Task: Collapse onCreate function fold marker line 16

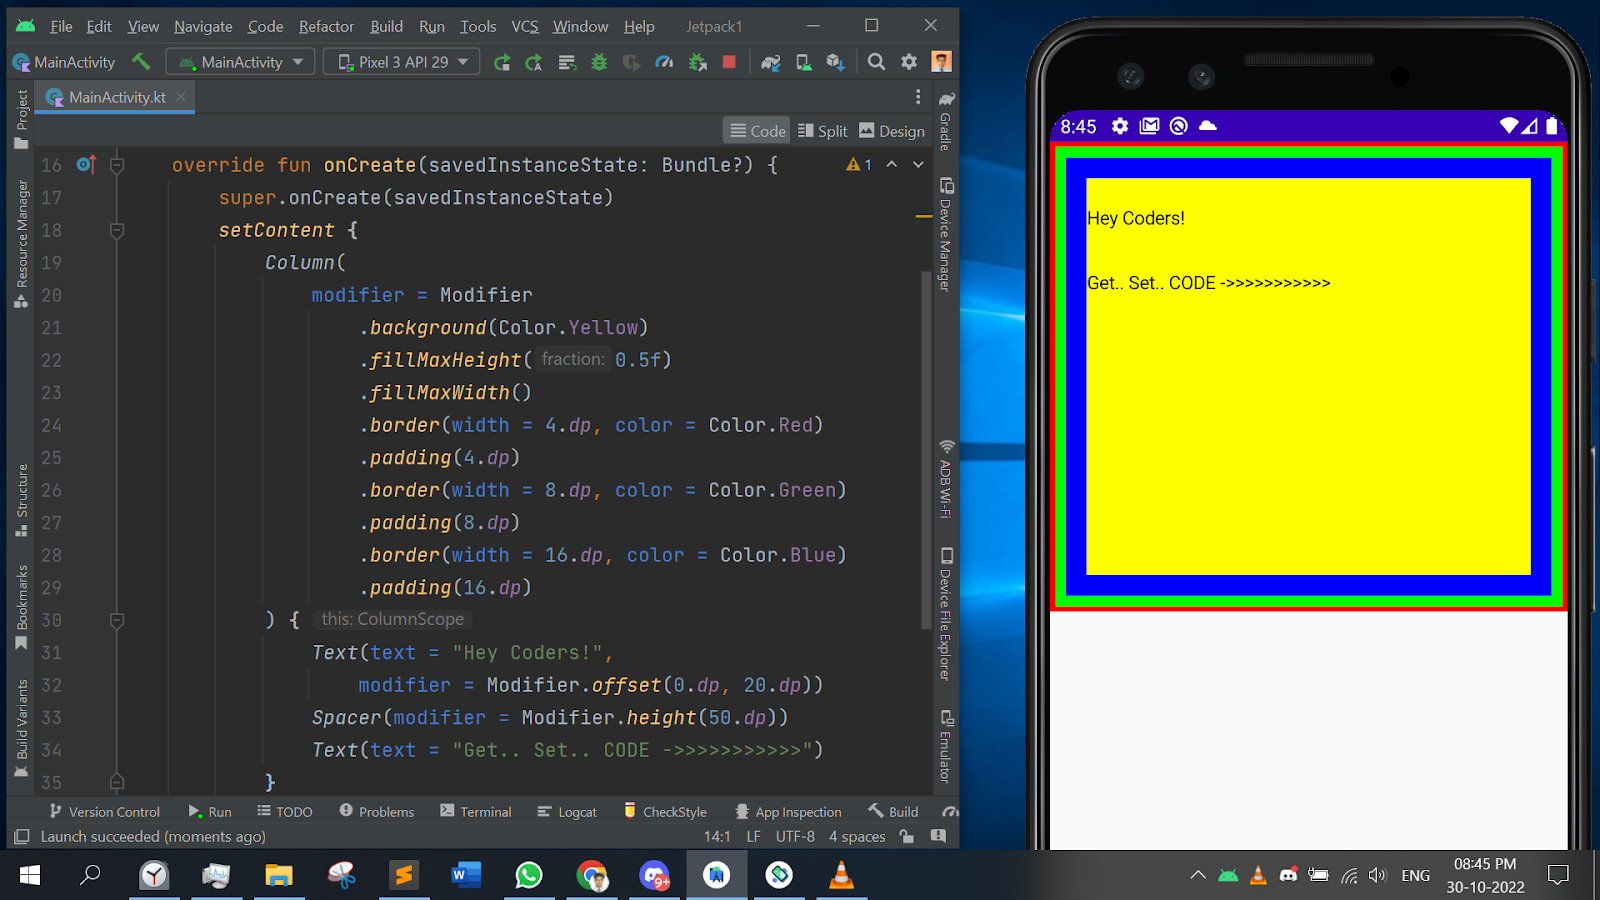Action: [117, 164]
